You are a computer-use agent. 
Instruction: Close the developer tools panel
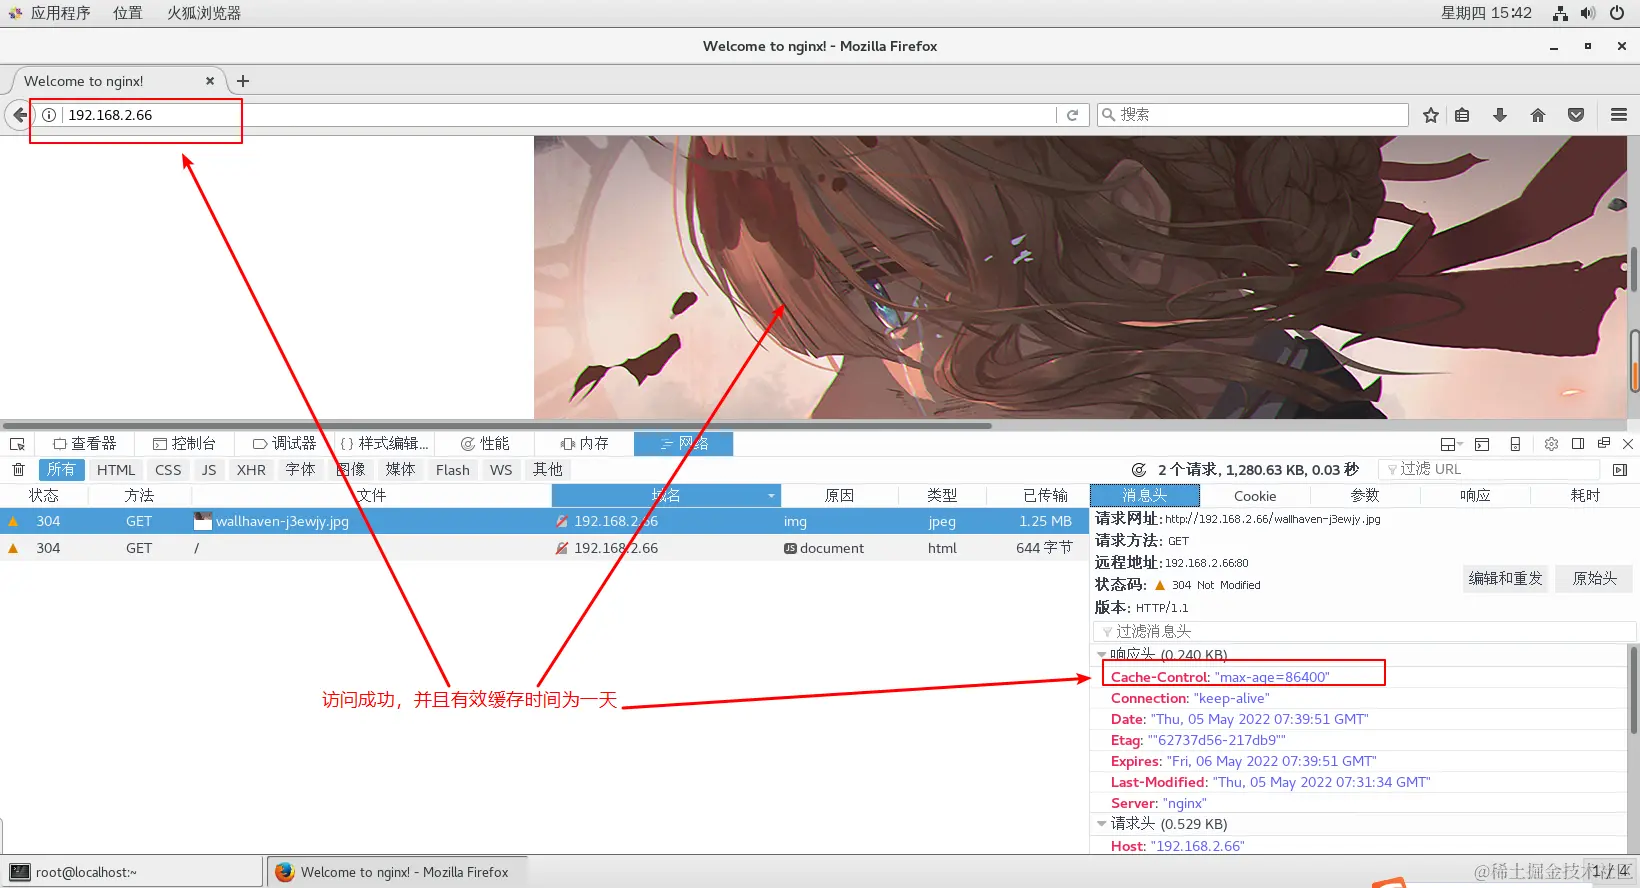(x=1628, y=443)
